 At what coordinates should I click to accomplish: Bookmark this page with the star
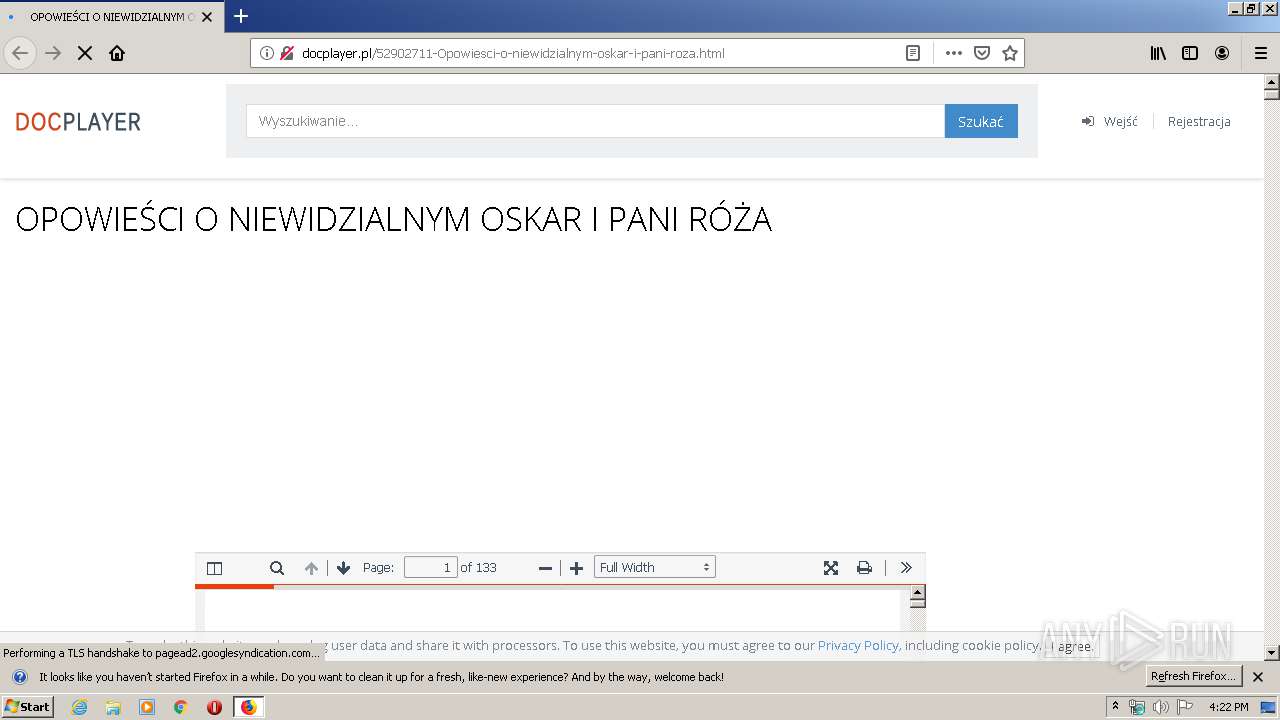(x=1010, y=53)
